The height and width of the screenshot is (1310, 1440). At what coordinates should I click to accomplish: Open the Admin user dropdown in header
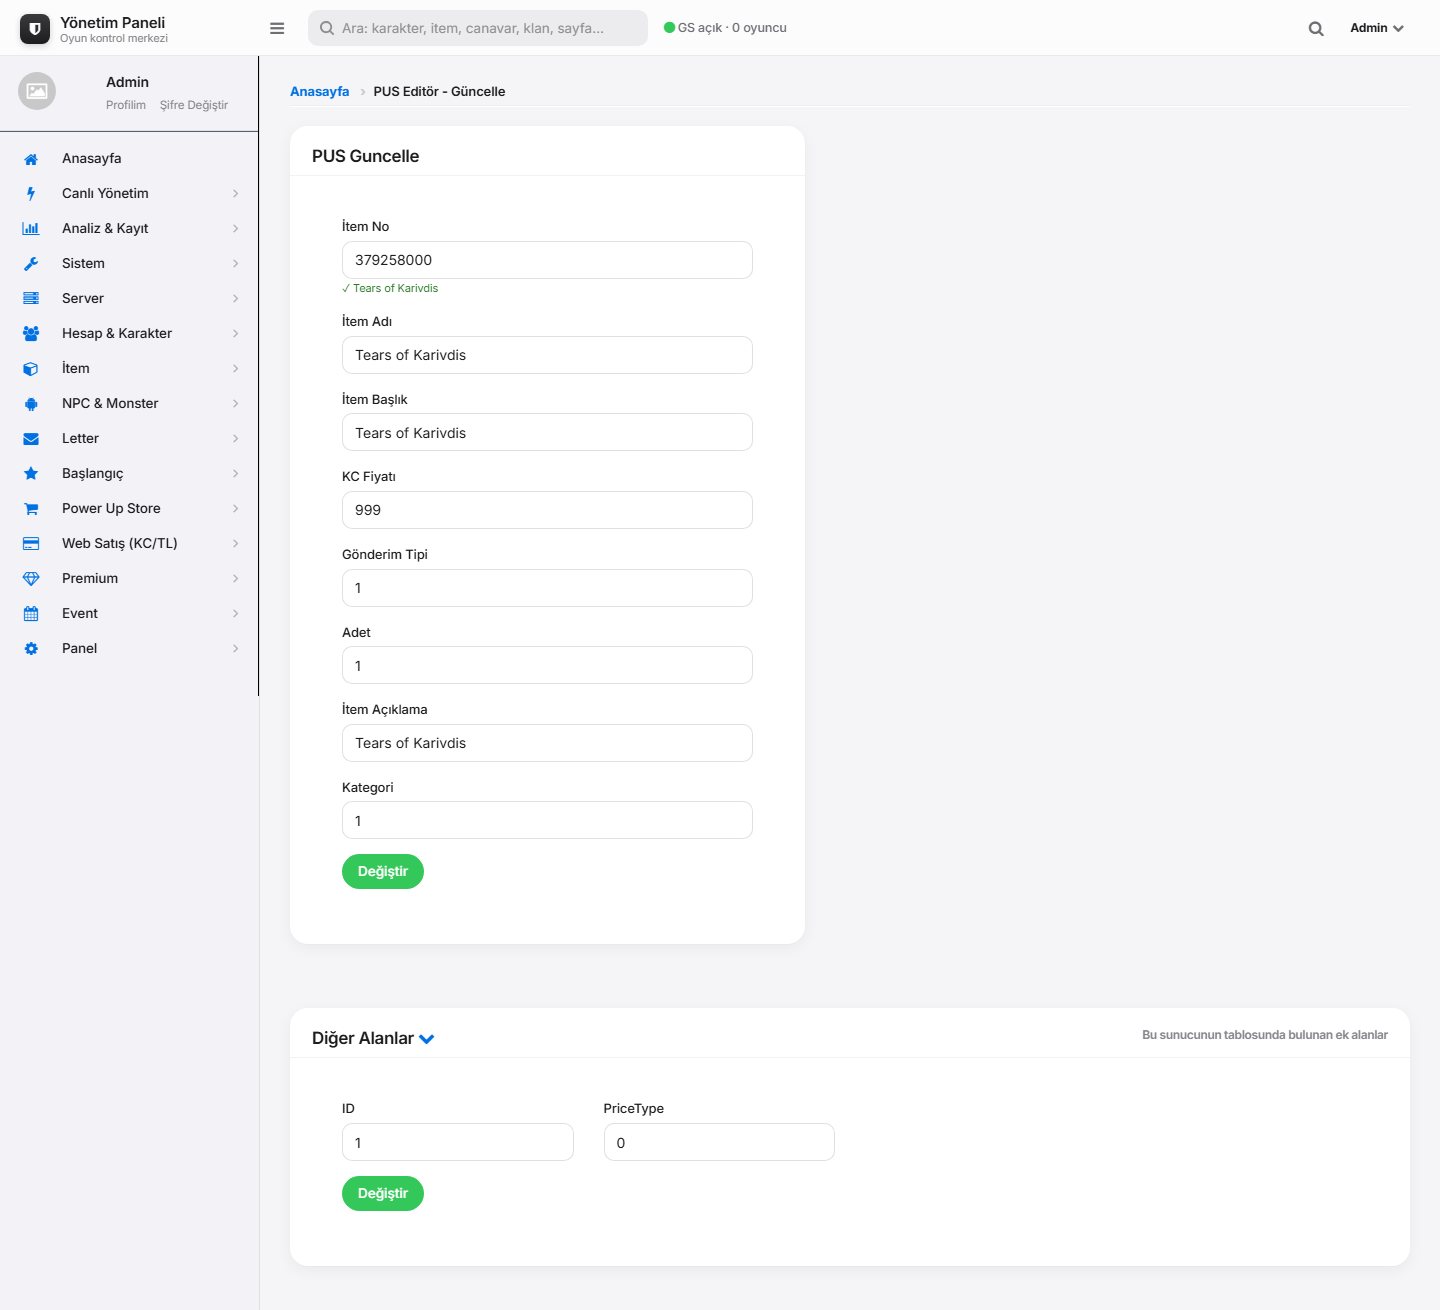[x=1377, y=28]
